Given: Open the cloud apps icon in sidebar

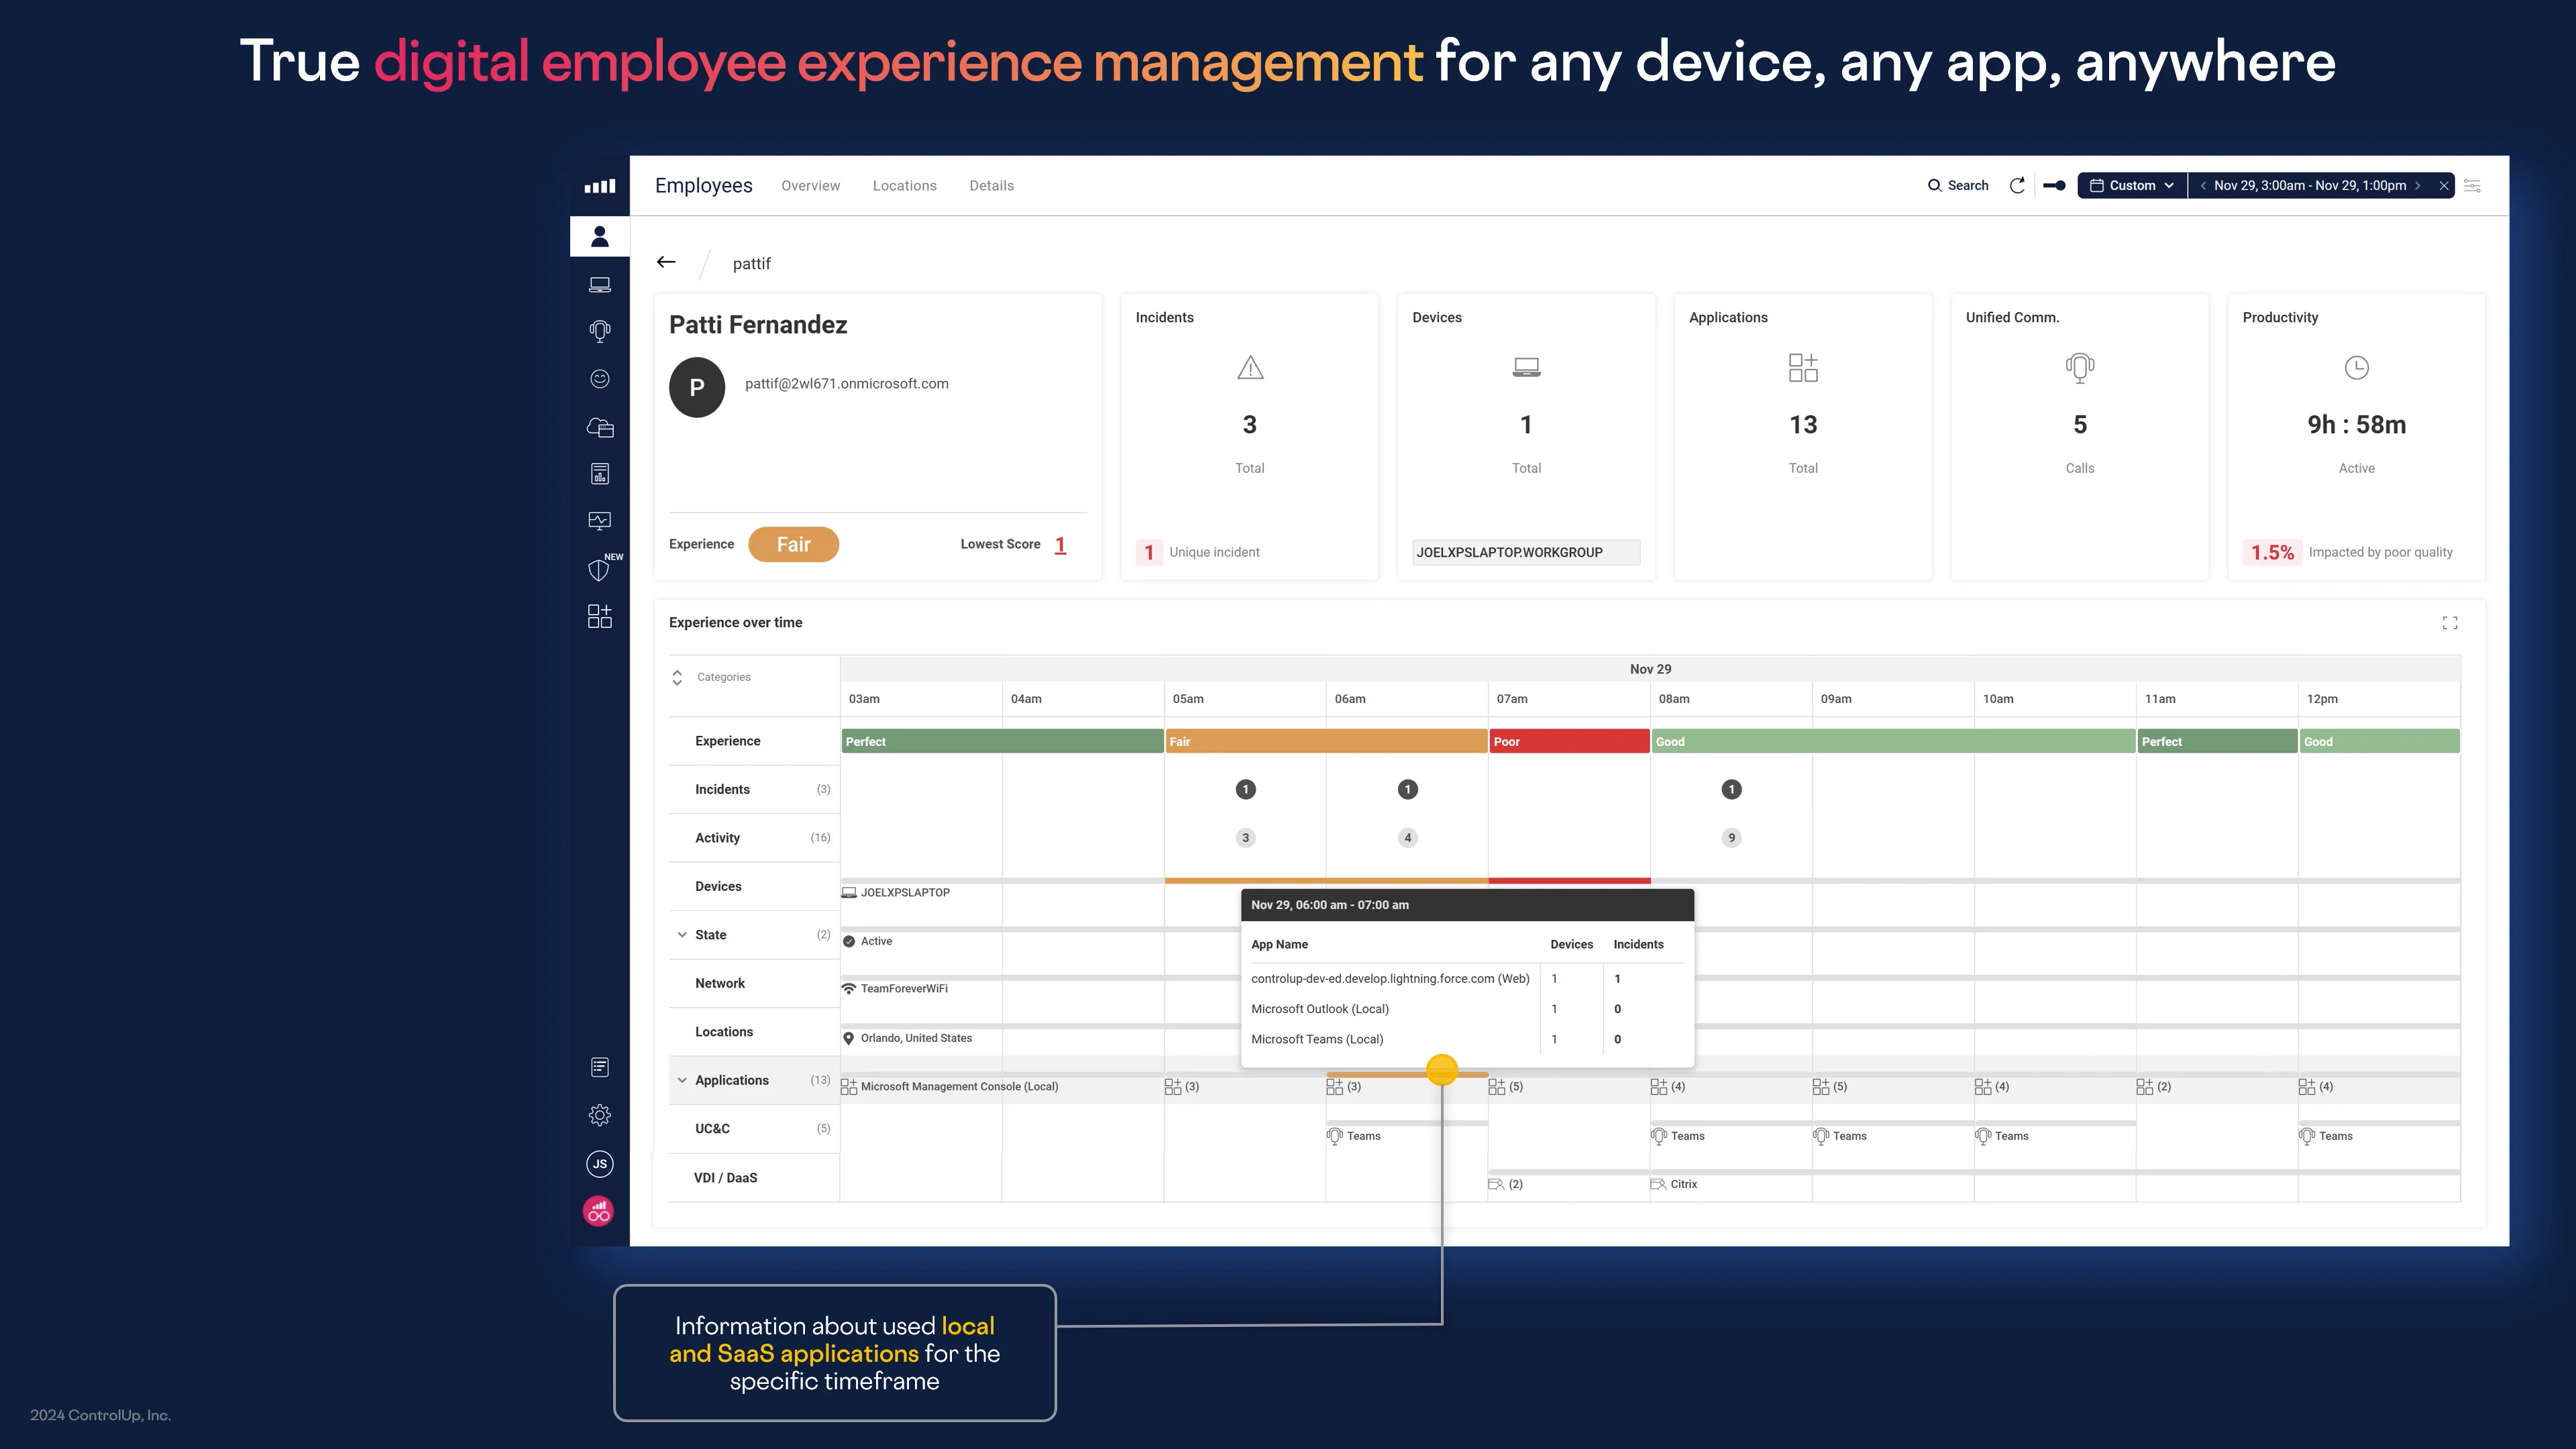Looking at the screenshot, I should pos(600,427).
